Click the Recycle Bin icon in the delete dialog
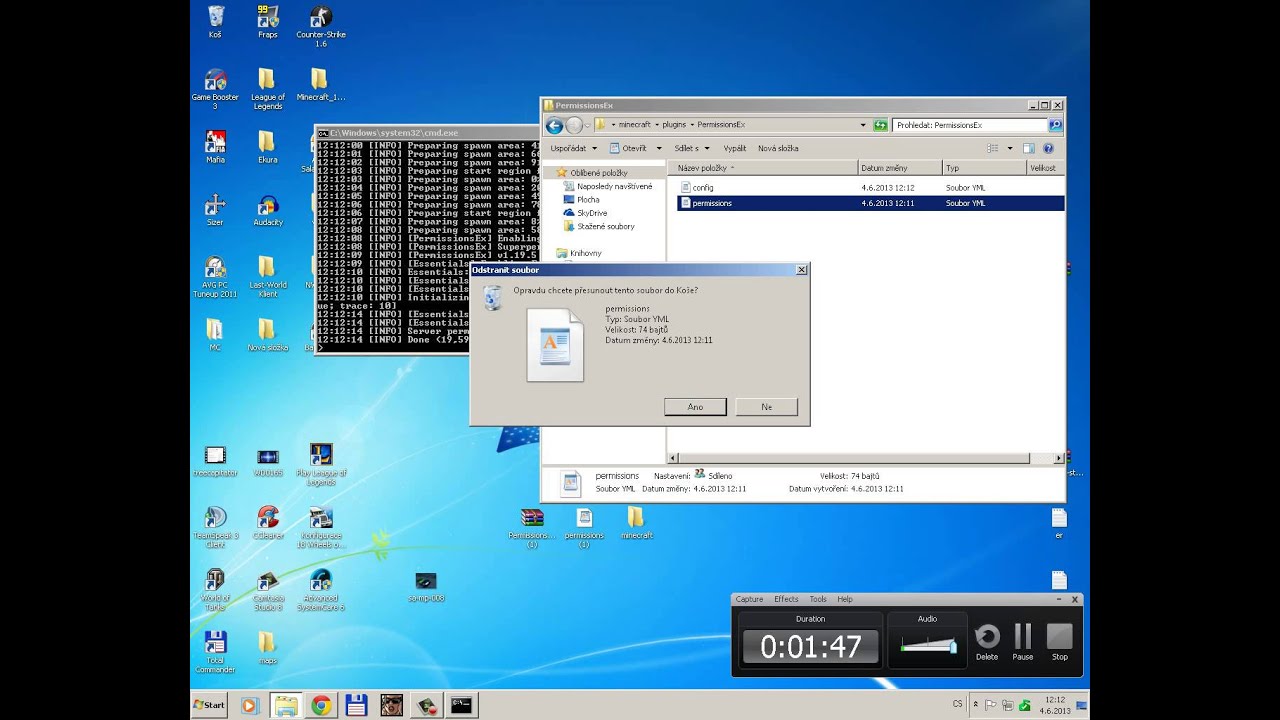Viewport: 1280px width, 720px height. pos(492,298)
